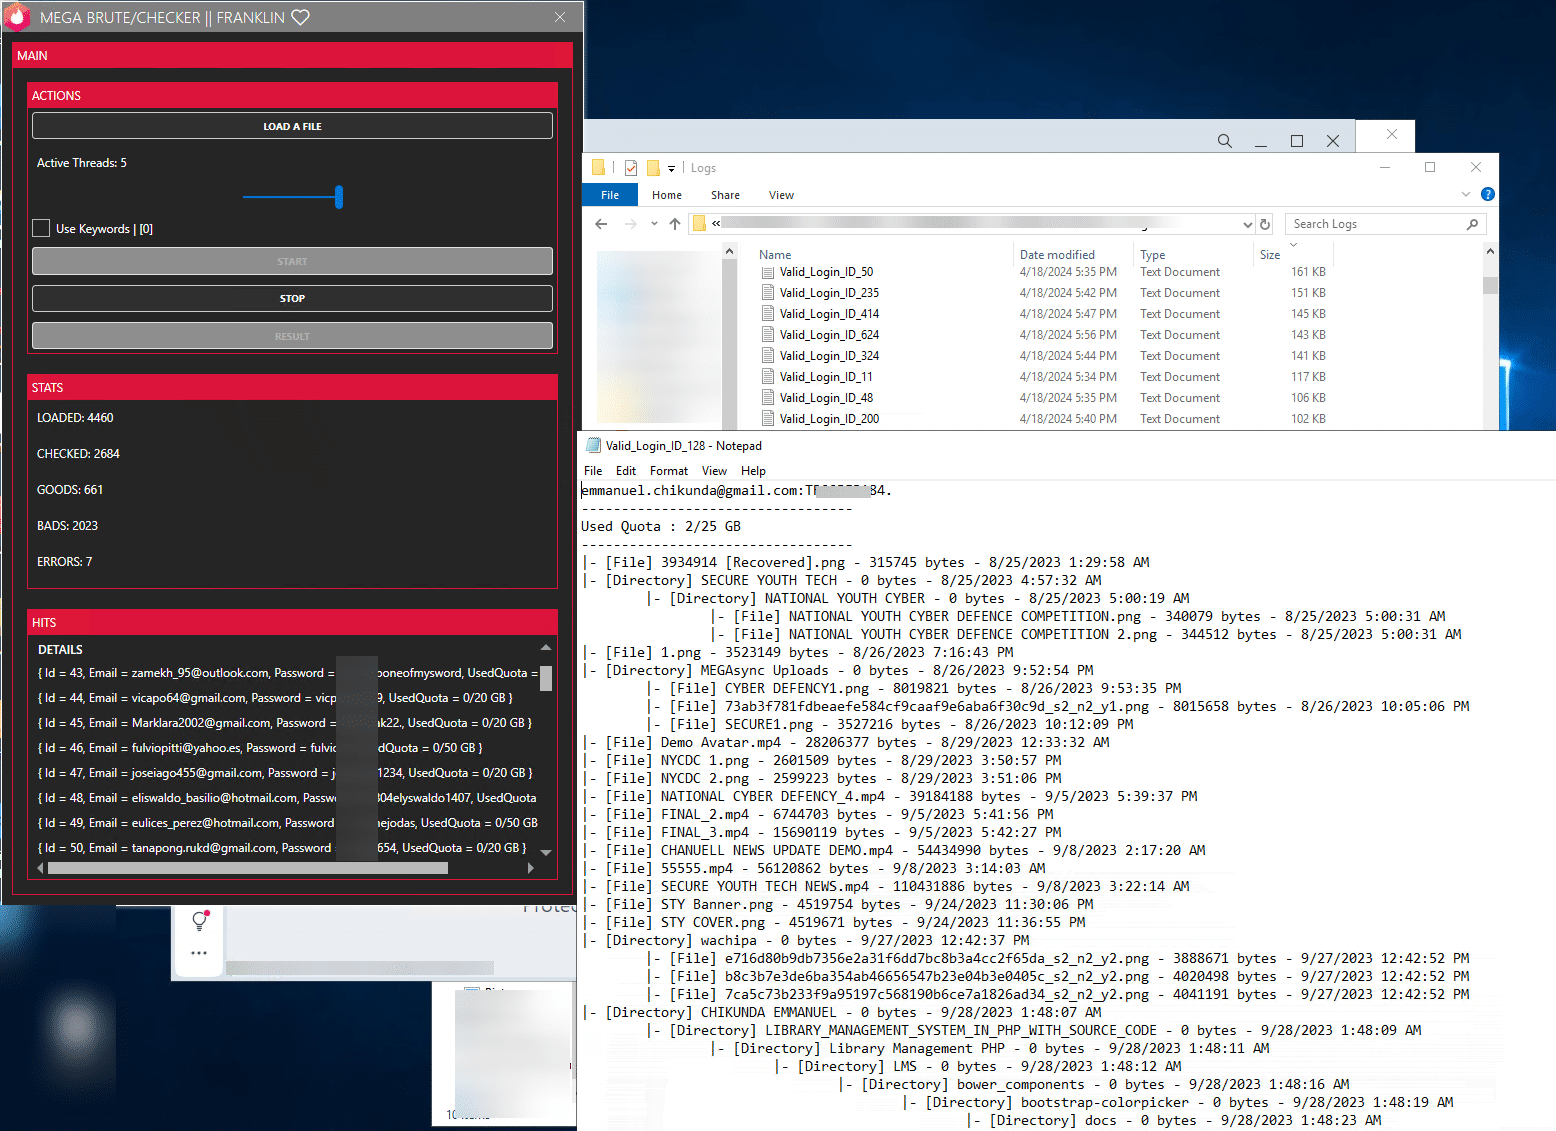
Task: Open the Edit menu in Notepad
Action: point(626,471)
